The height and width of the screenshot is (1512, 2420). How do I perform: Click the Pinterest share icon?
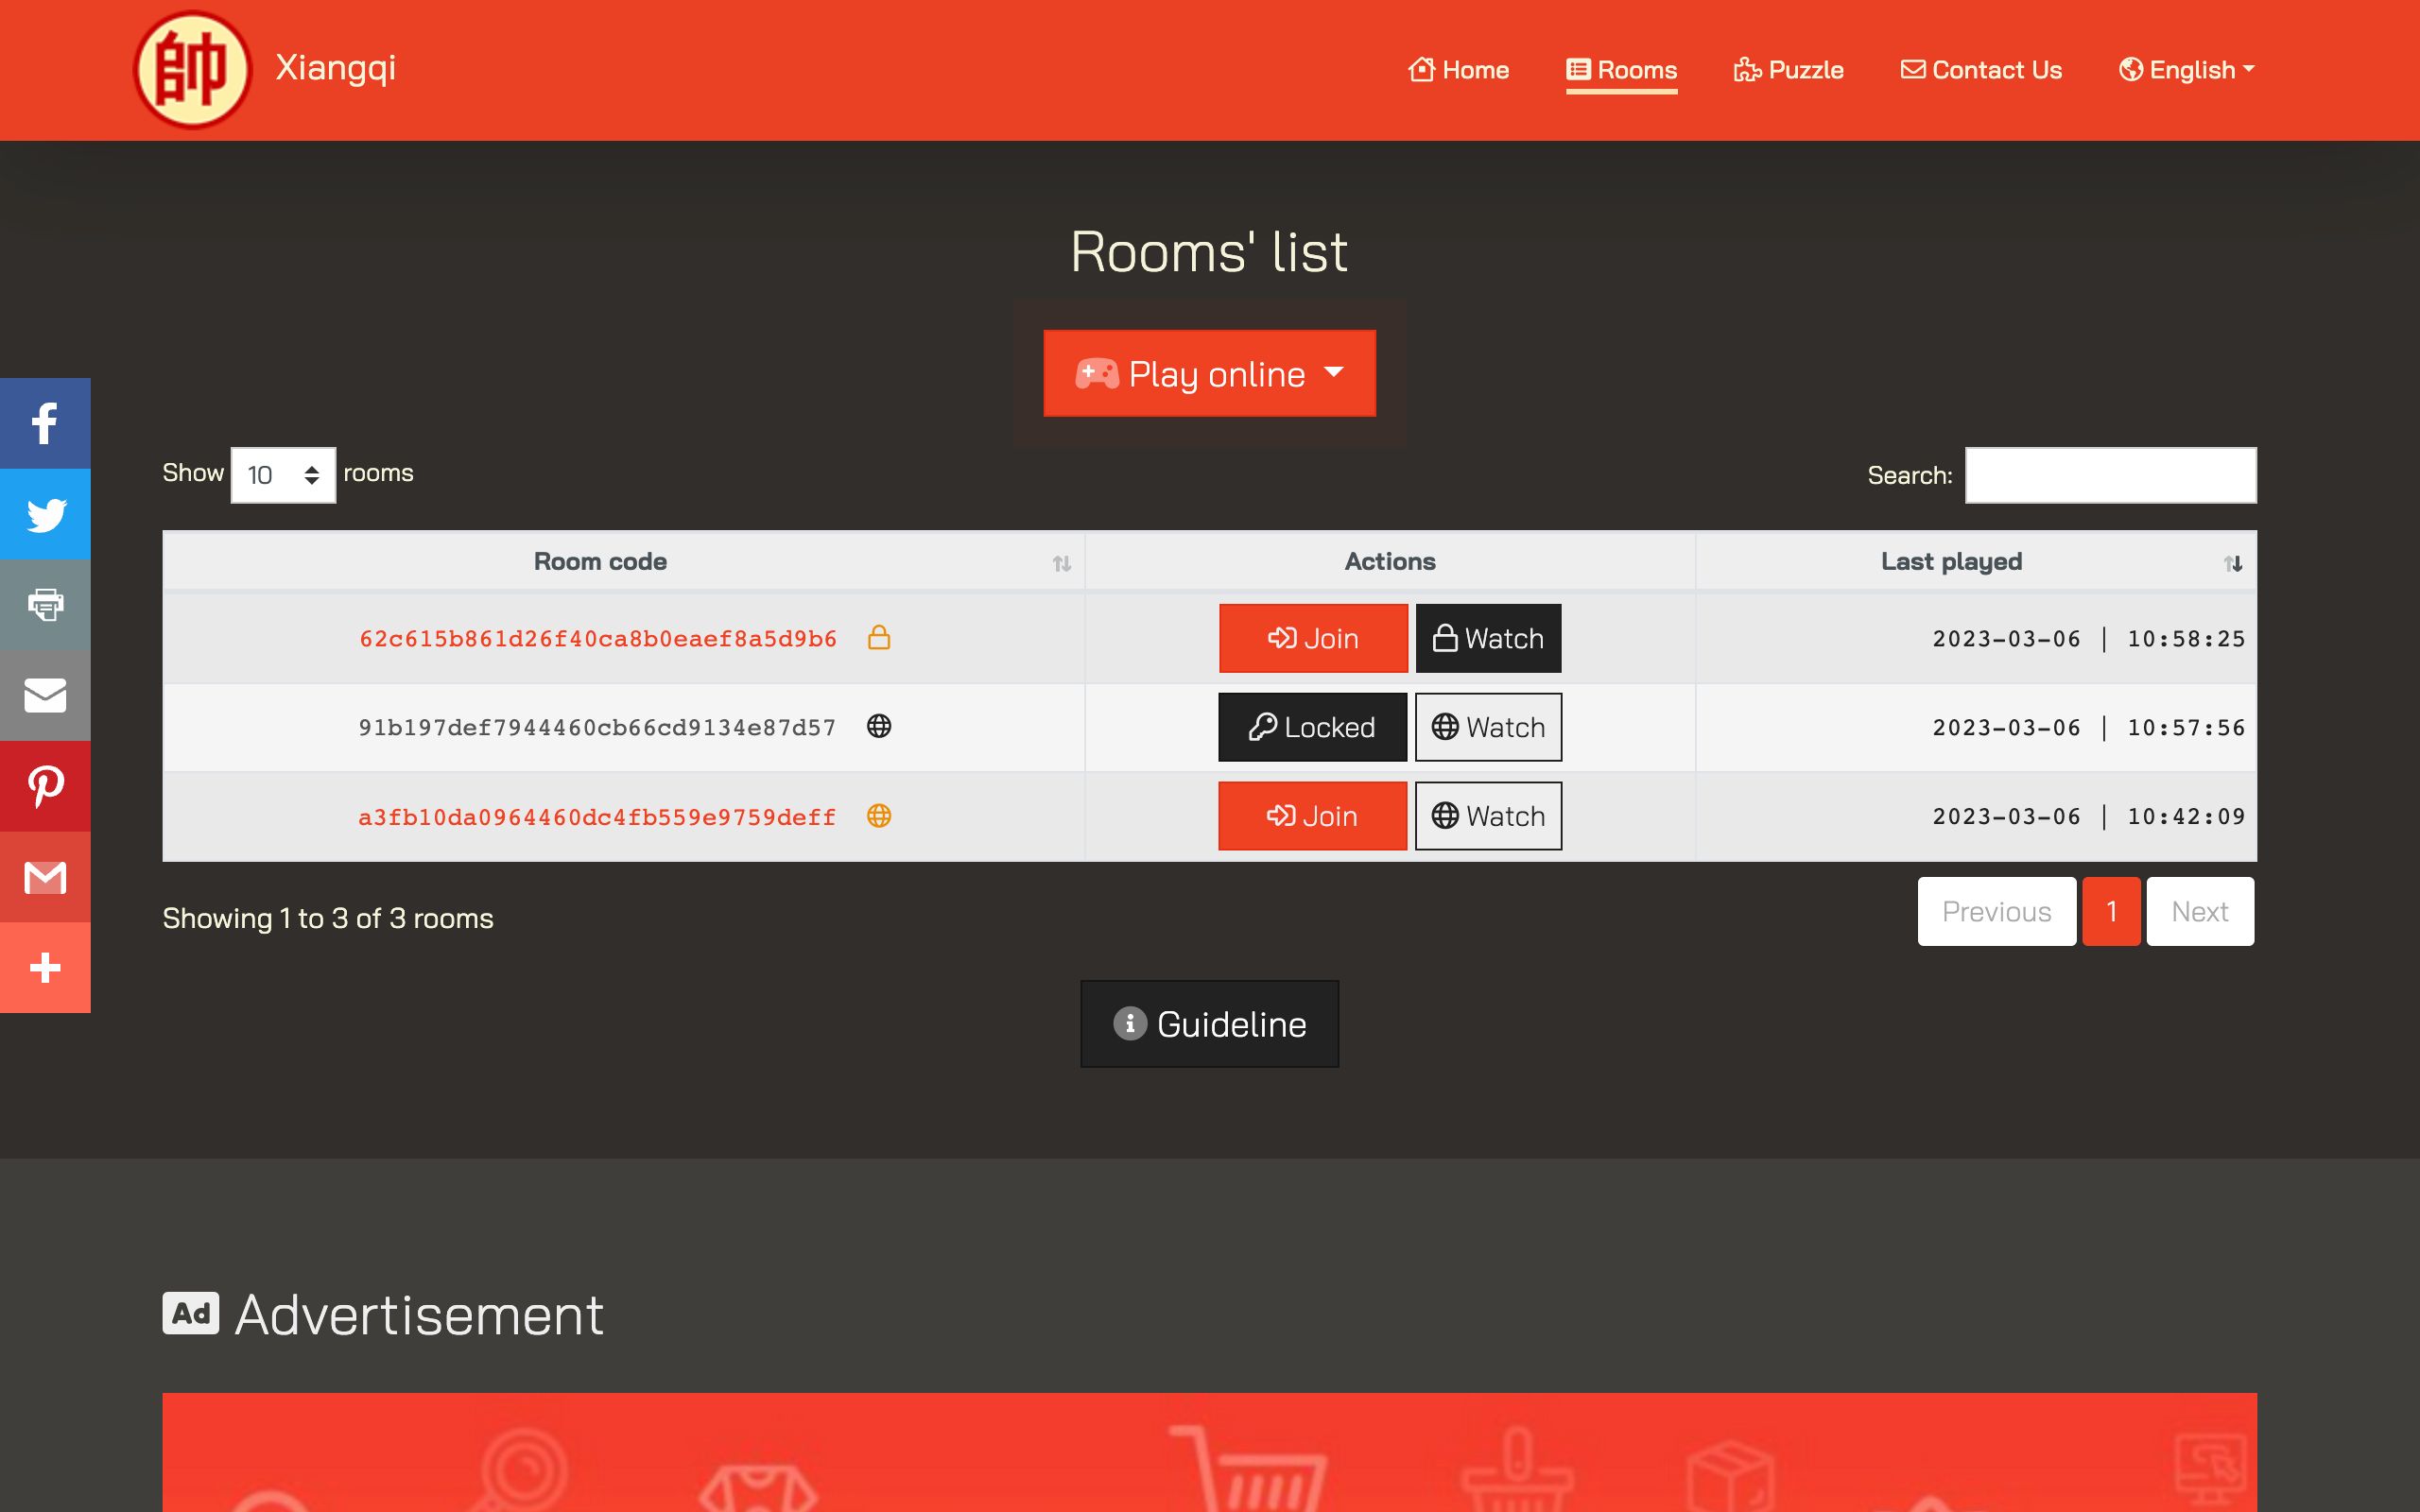click(x=45, y=786)
